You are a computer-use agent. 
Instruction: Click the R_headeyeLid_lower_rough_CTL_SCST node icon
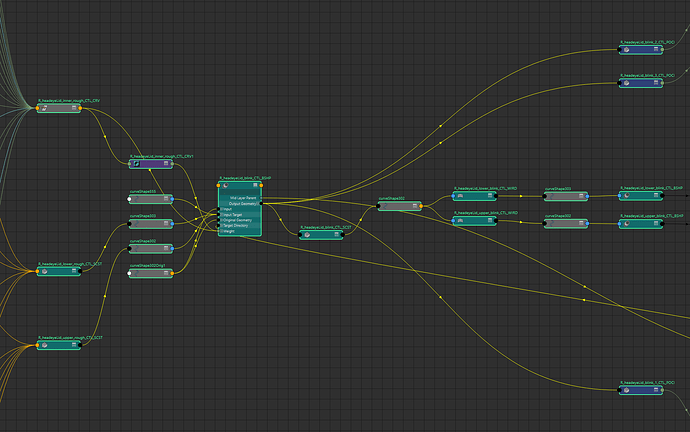coord(45,271)
